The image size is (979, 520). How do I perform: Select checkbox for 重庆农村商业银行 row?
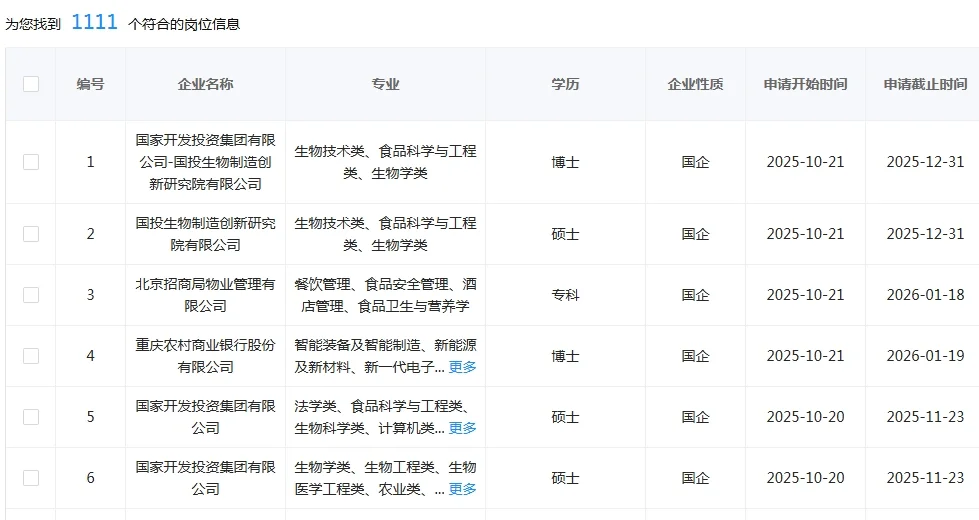31,356
